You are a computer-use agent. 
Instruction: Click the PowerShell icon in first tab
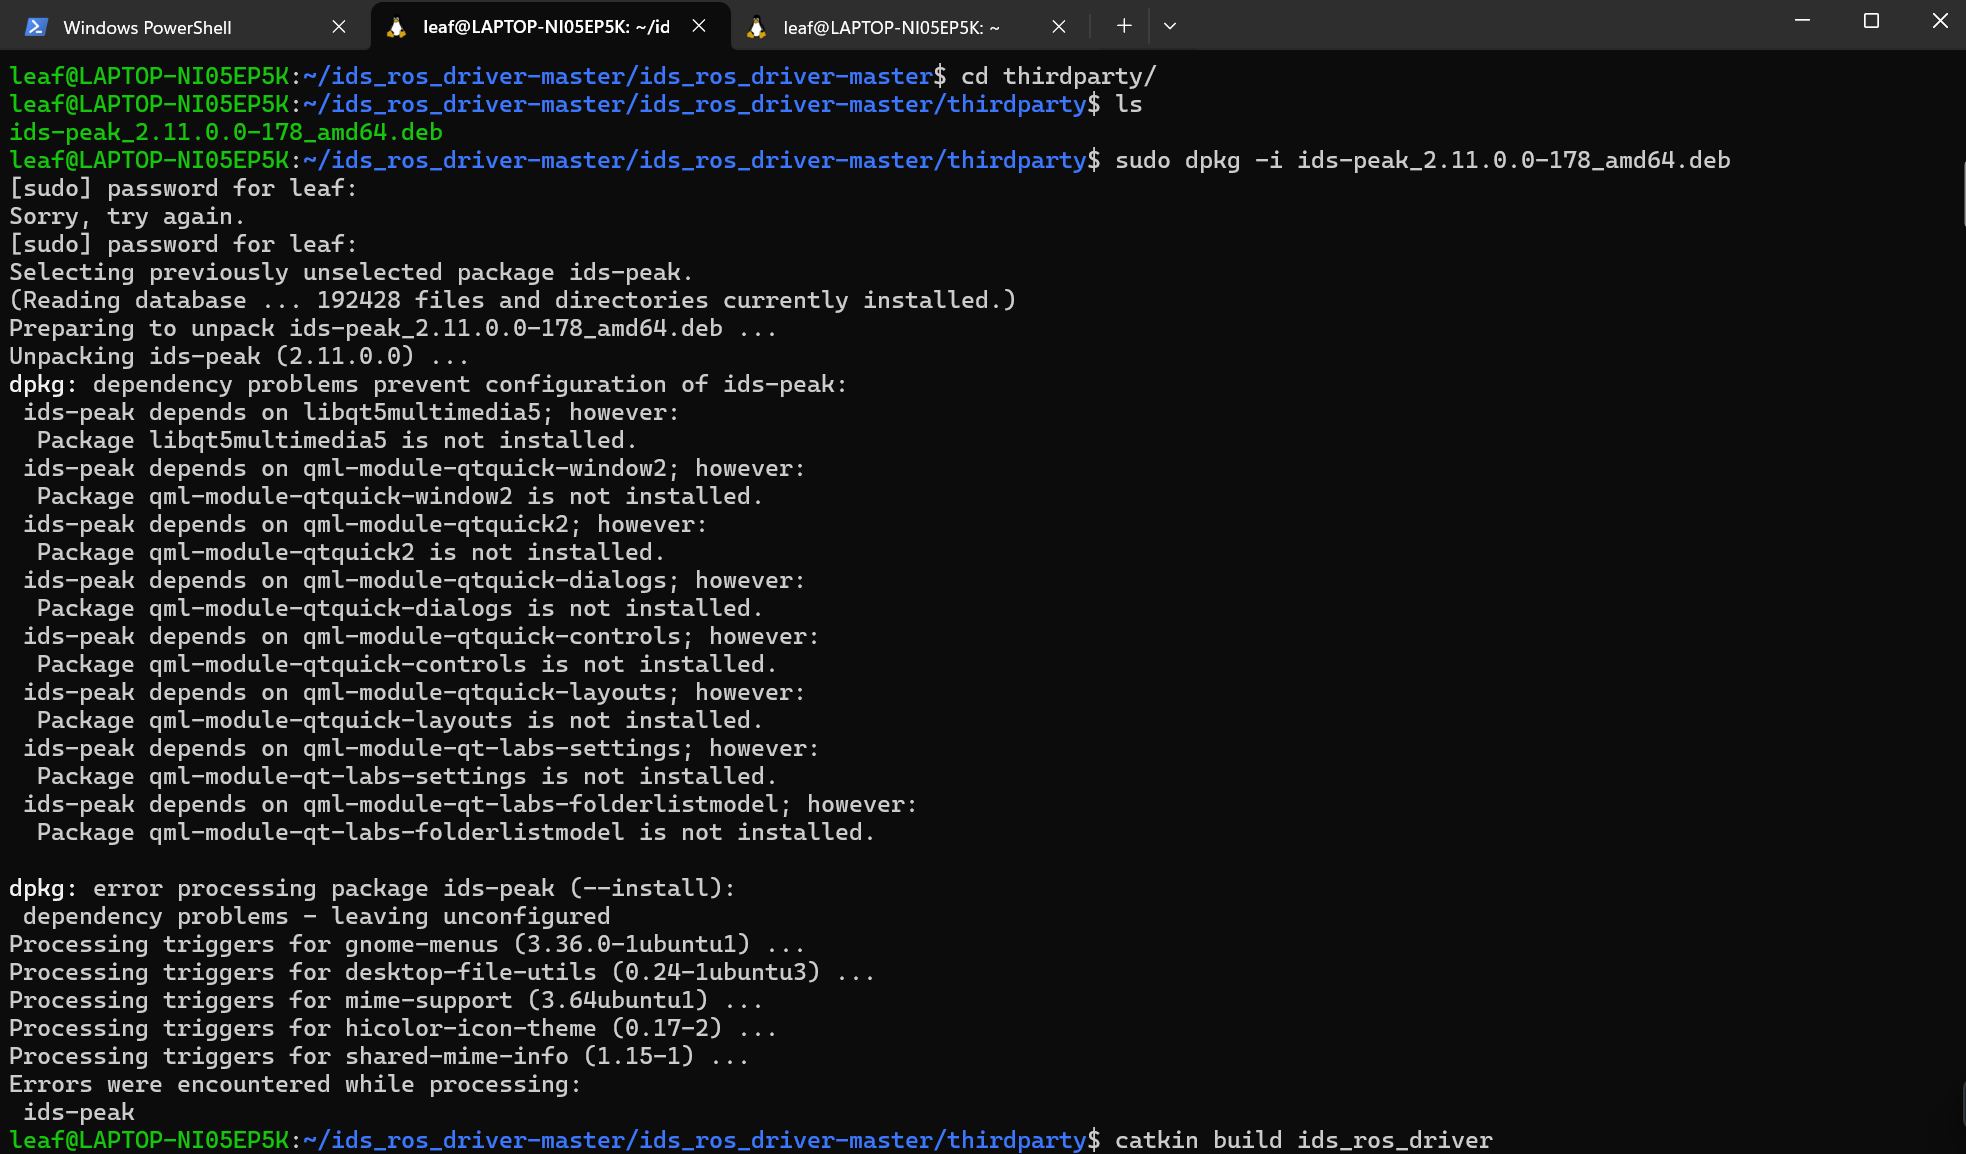(x=36, y=27)
